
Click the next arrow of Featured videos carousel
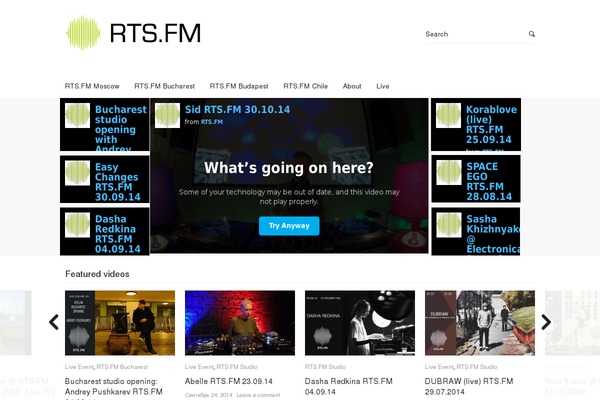(546, 322)
